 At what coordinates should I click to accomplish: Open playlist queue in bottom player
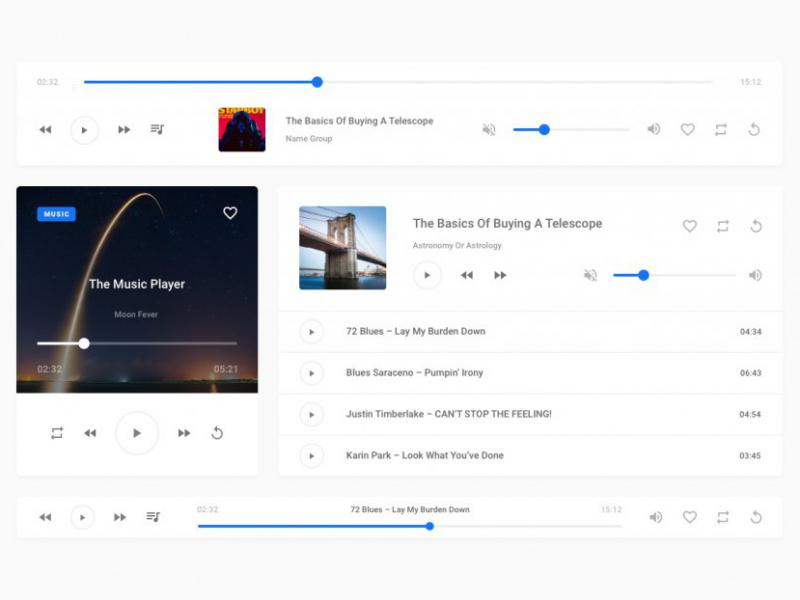[x=153, y=517]
